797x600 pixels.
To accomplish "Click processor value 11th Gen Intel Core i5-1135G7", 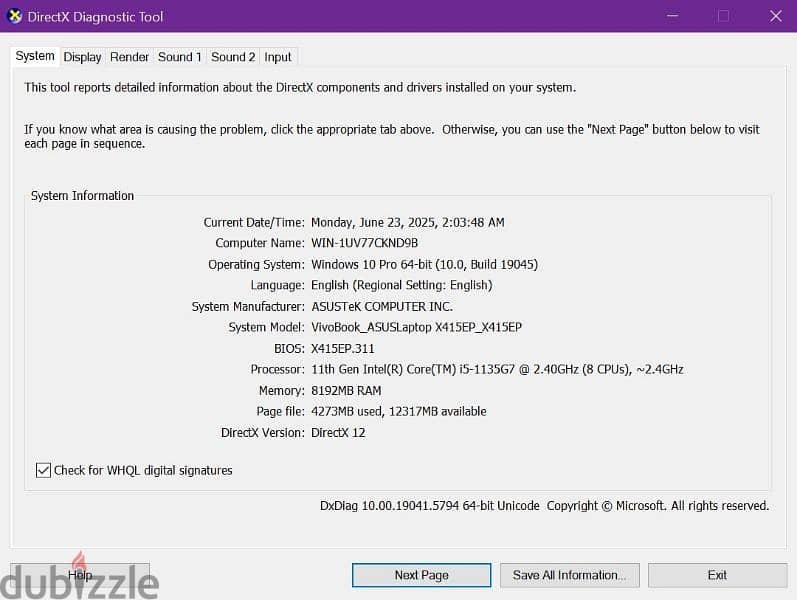I will [x=497, y=370].
